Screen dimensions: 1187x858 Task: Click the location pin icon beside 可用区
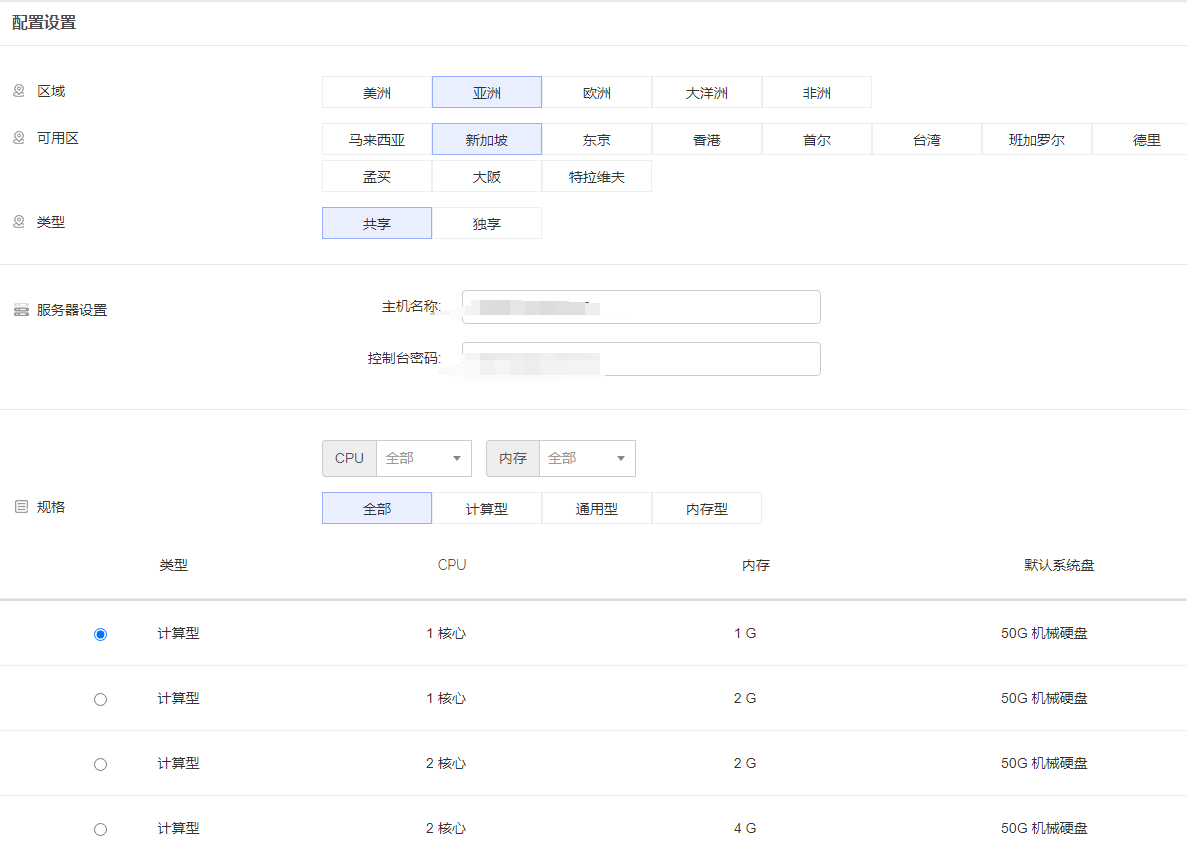click(18, 138)
